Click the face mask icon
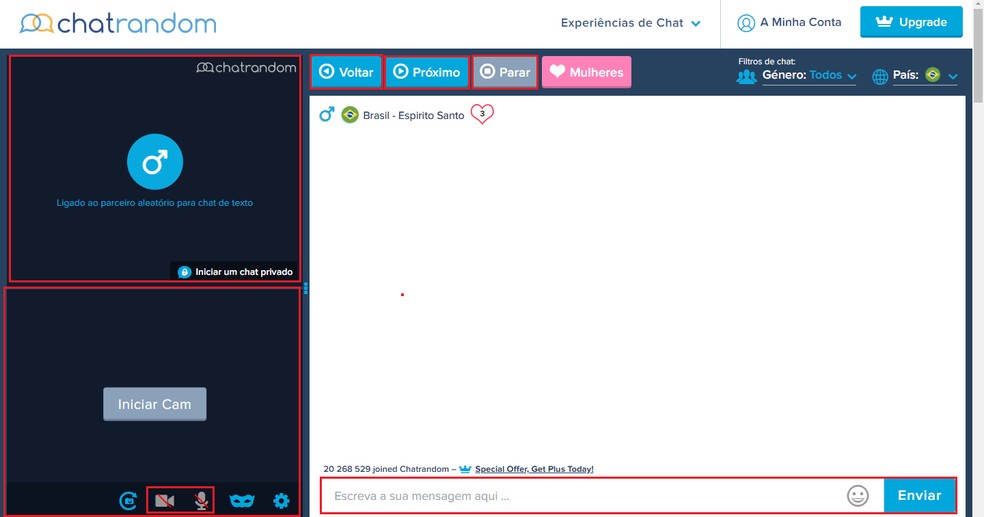 [x=242, y=501]
